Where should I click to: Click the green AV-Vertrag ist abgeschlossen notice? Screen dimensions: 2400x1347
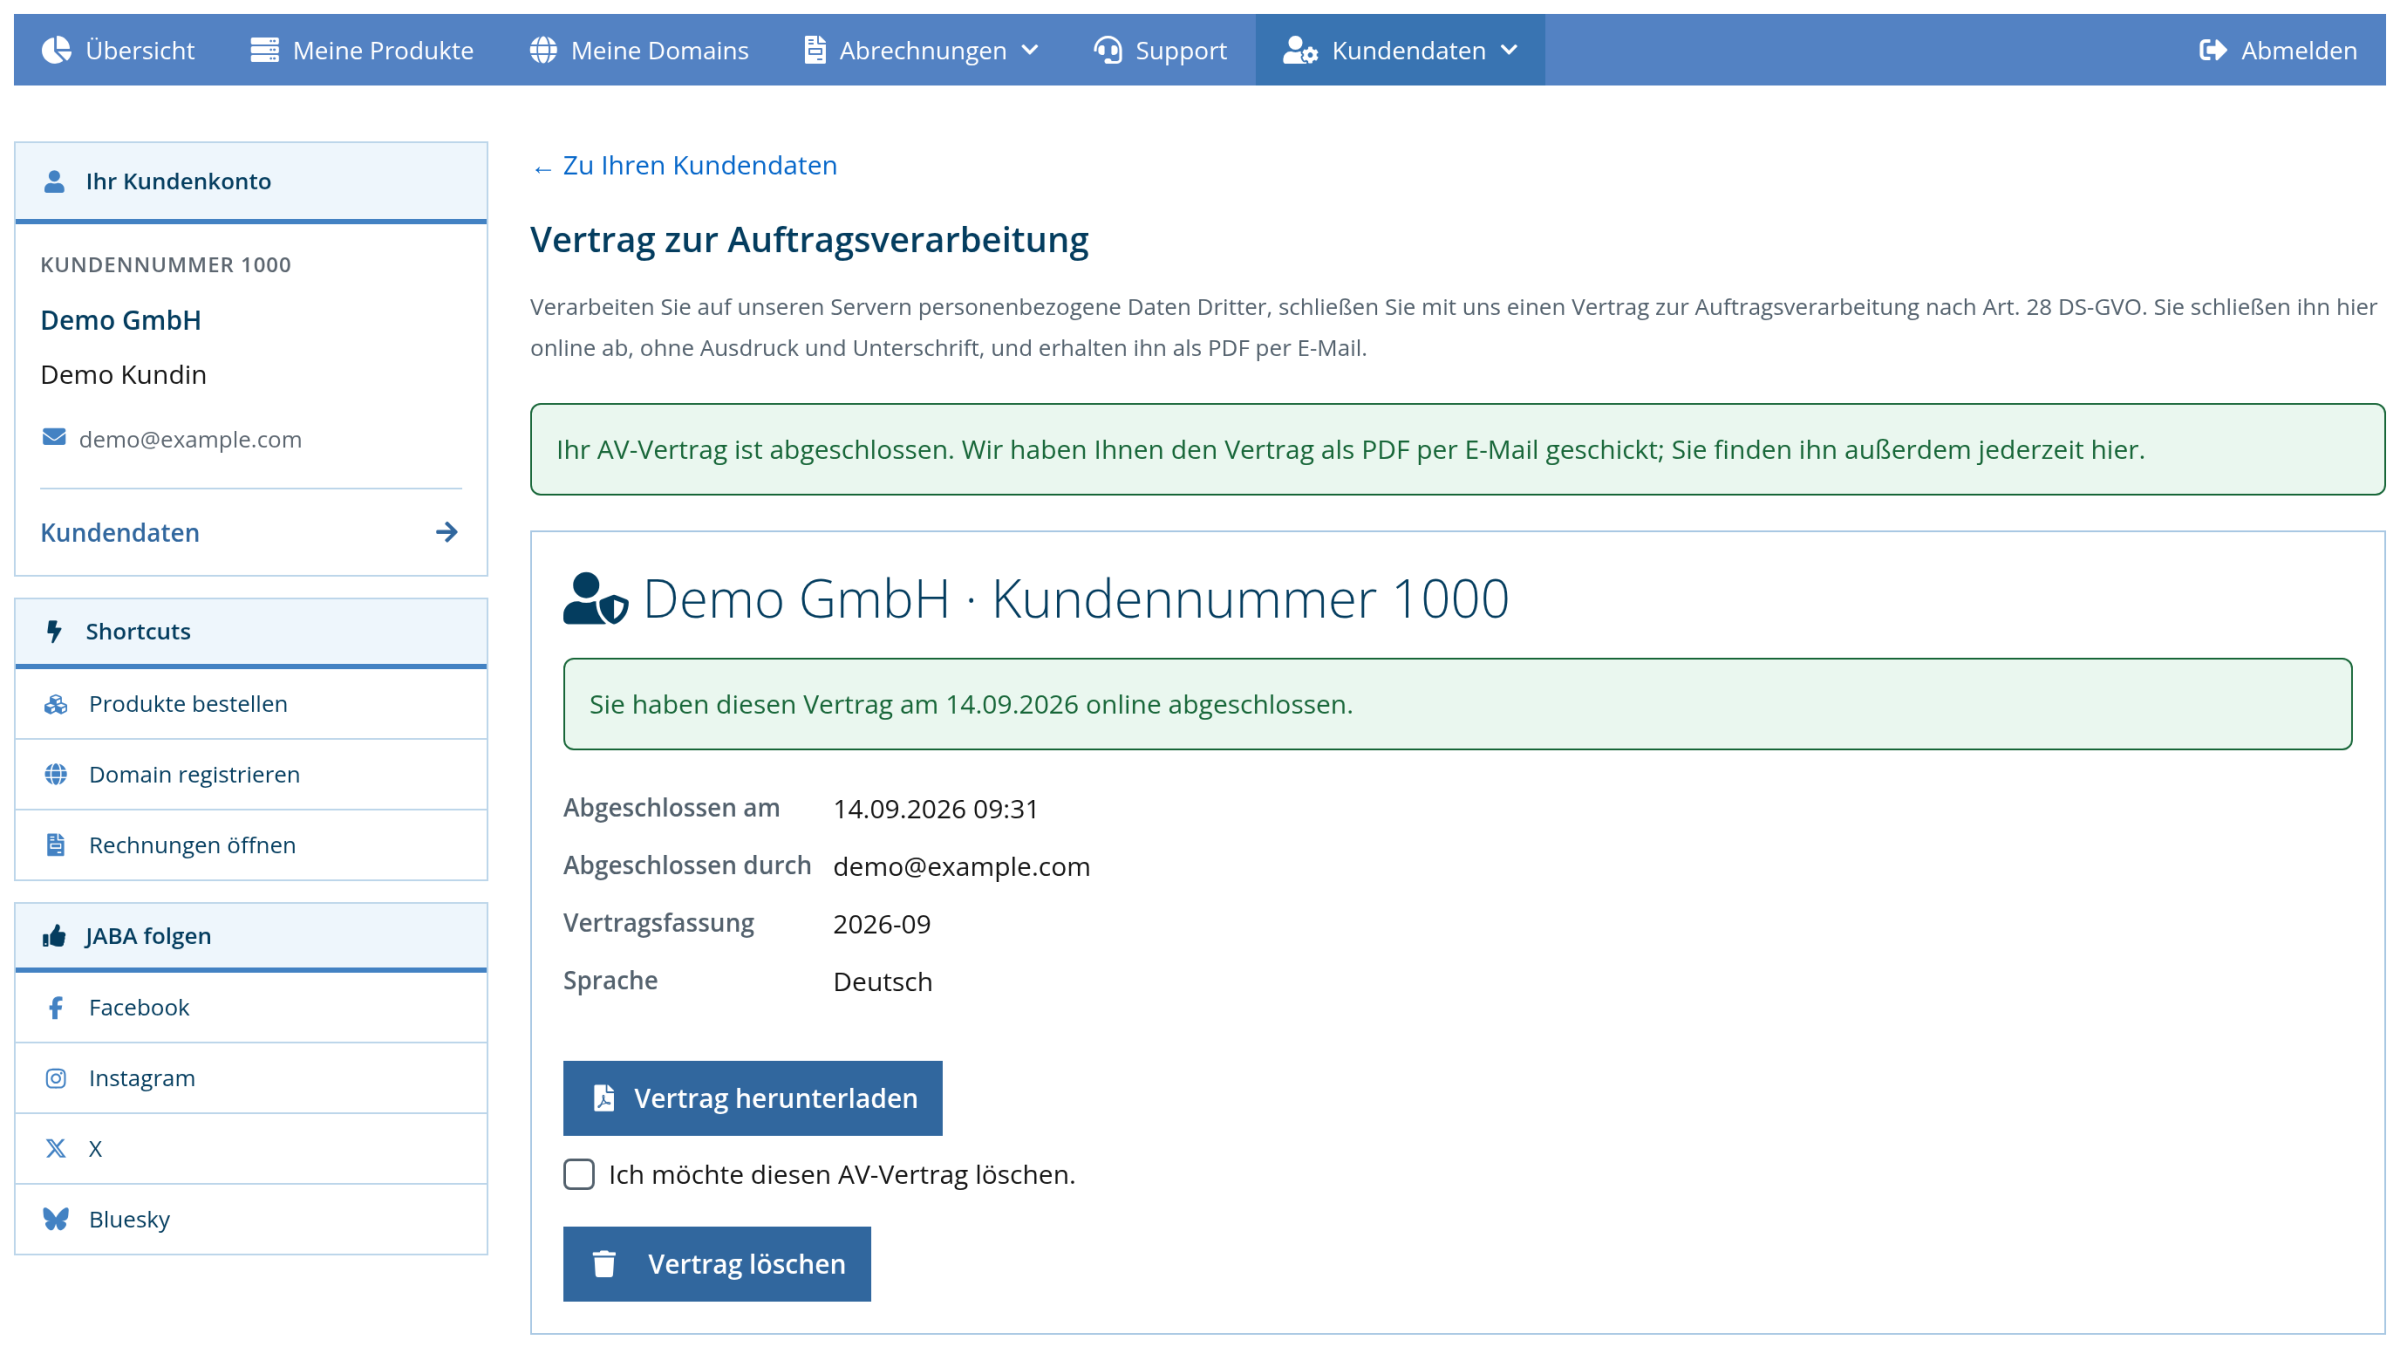click(1458, 449)
